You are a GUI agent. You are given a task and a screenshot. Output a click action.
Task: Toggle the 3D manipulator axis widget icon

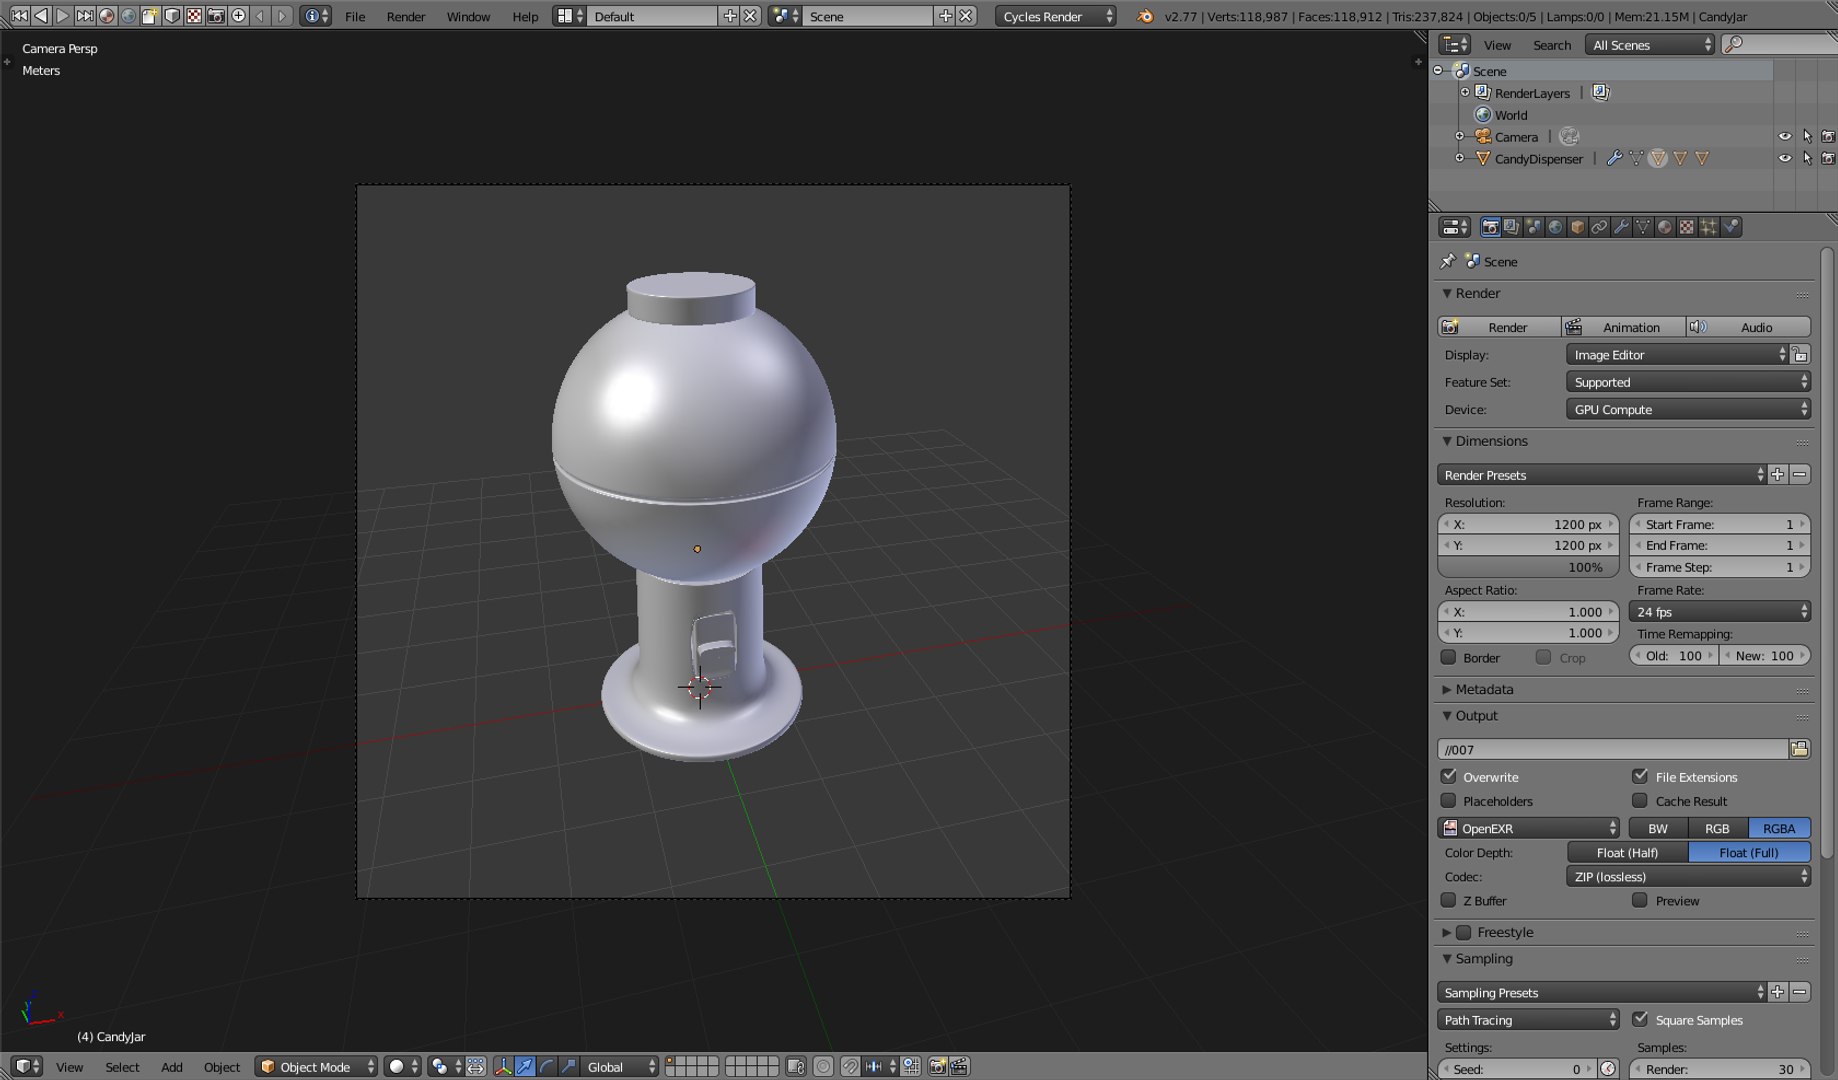(502, 1067)
